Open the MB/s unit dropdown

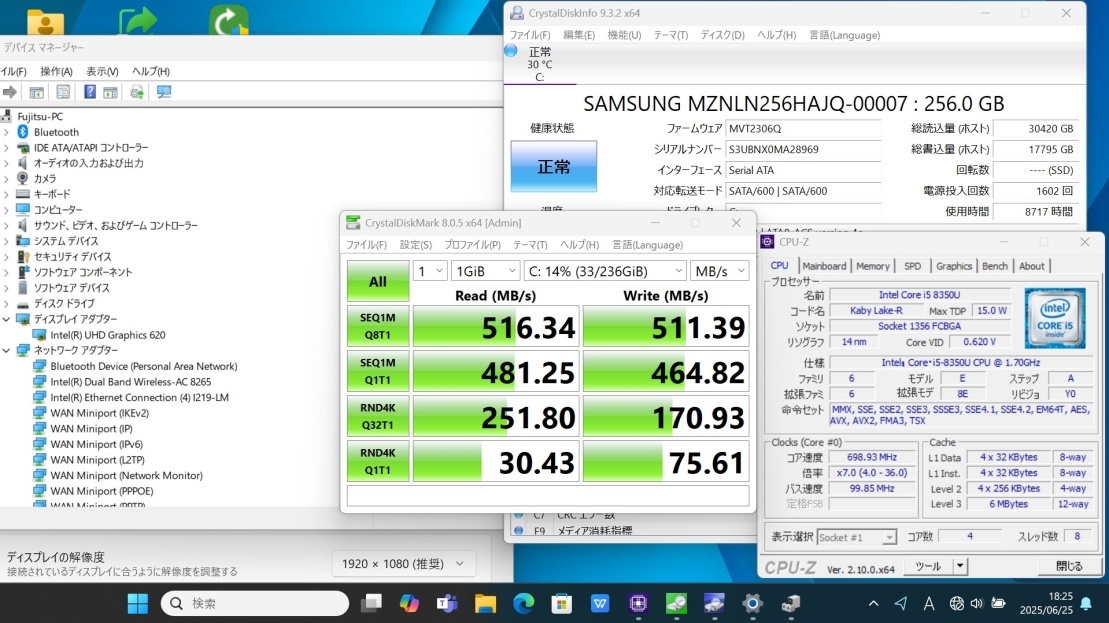pyautogui.click(x=719, y=271)
